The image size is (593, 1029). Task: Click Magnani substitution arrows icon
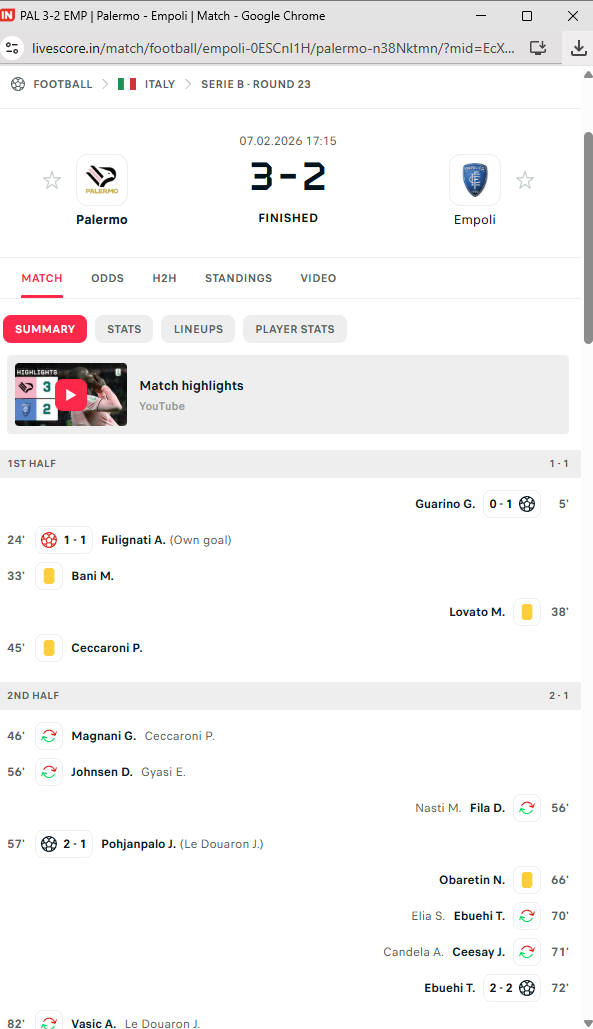point(49,736)
